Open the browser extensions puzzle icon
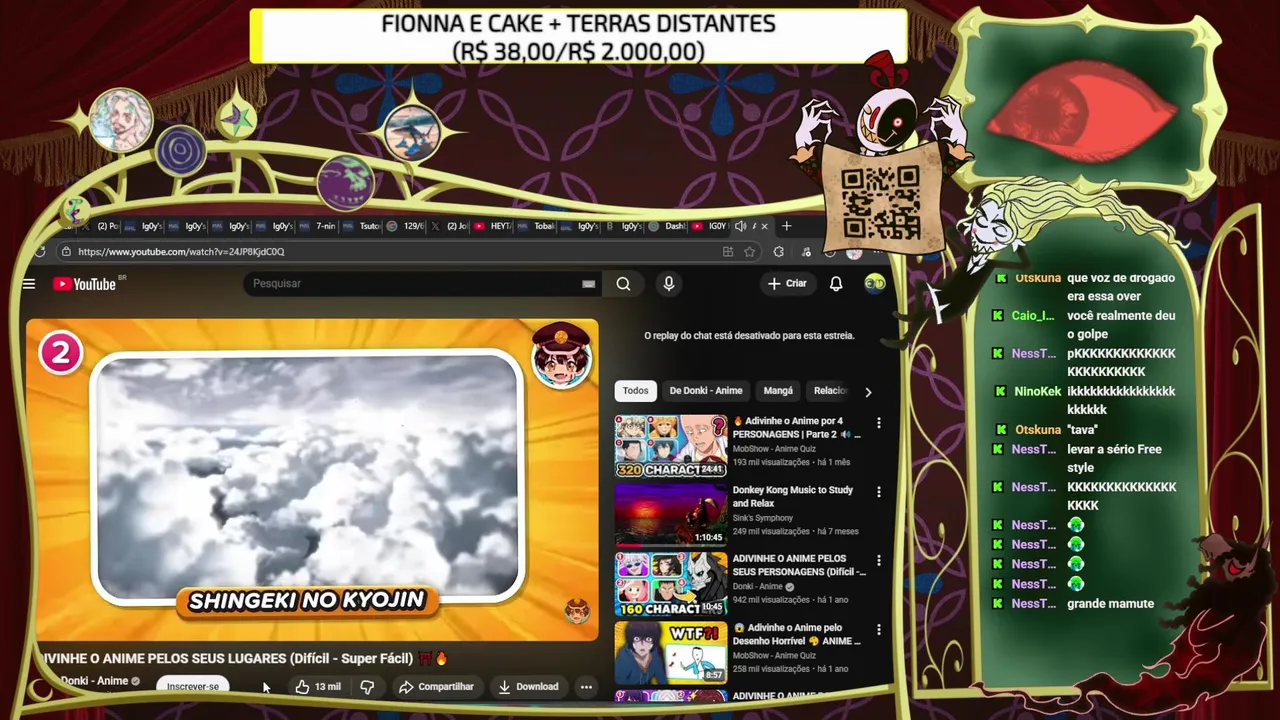Viewport: 1280px width, 720px height. pyautogui.click(x=779, y=252)
